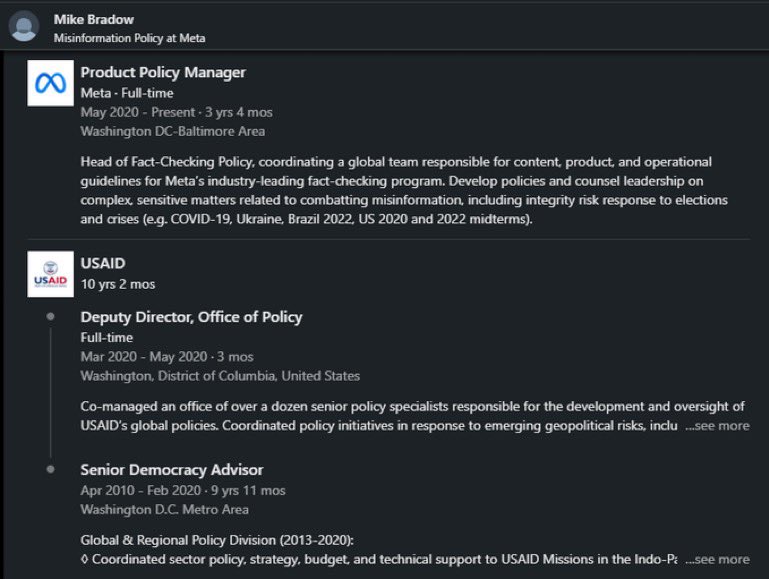Open the Mike Bradow profile name
This screenshot has width=769, height=579.
(x=94, y=19)
